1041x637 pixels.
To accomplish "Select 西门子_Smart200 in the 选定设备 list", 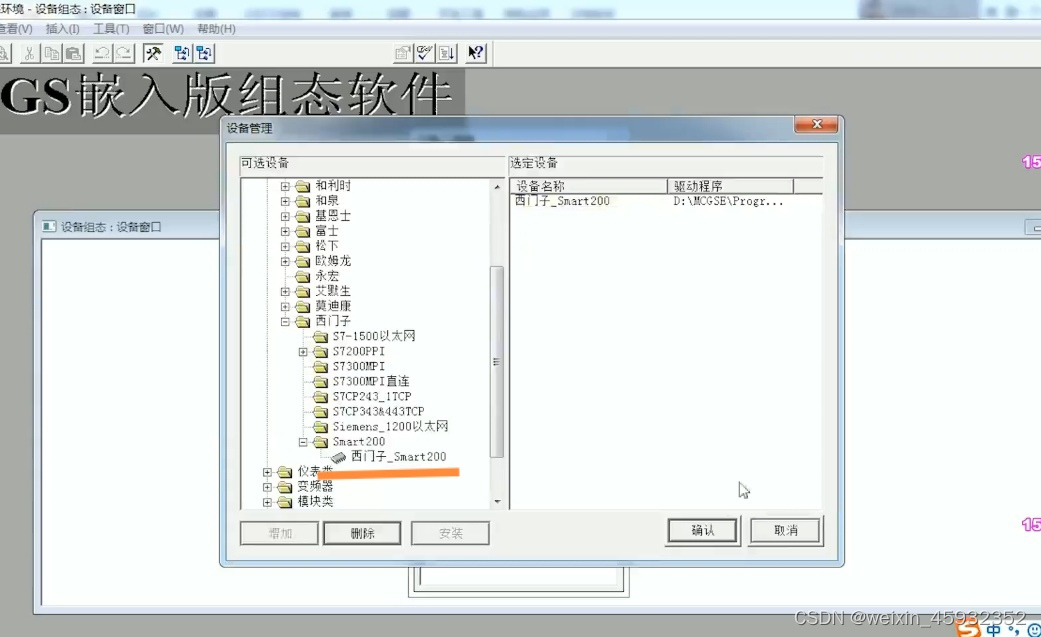I will tap(562, 201).
